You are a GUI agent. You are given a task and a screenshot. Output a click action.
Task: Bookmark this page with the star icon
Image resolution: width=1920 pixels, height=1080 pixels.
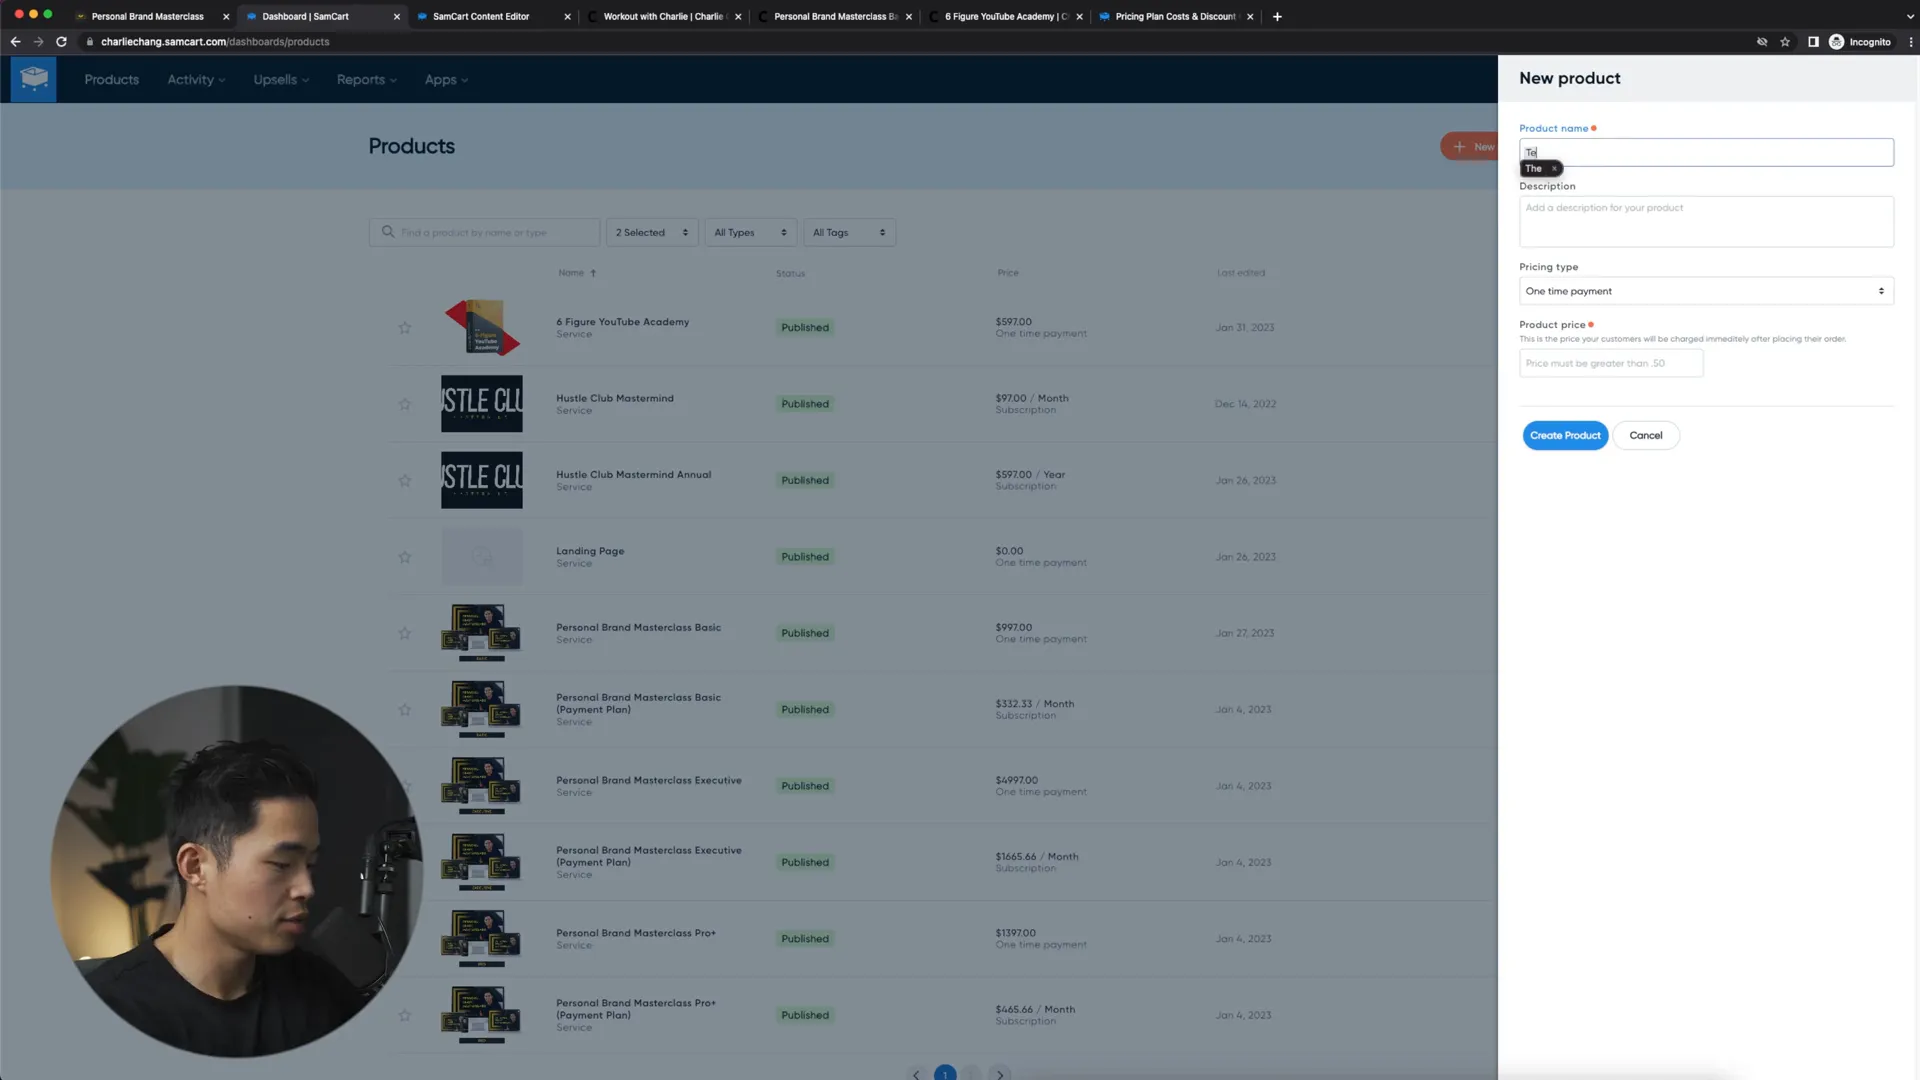(1785, 42)
